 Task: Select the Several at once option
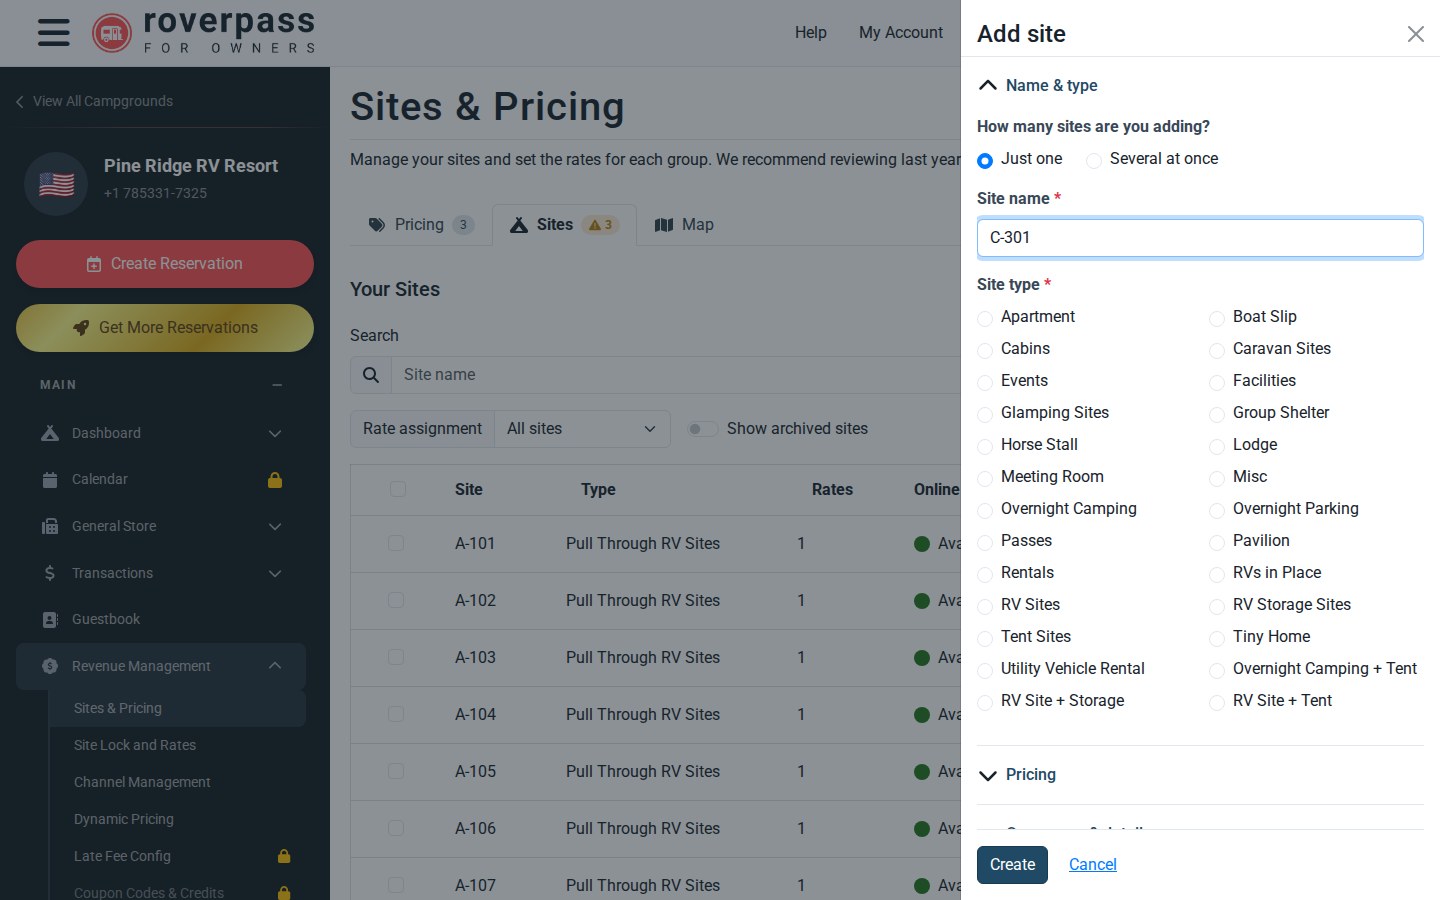click(x=1094, y=160)
